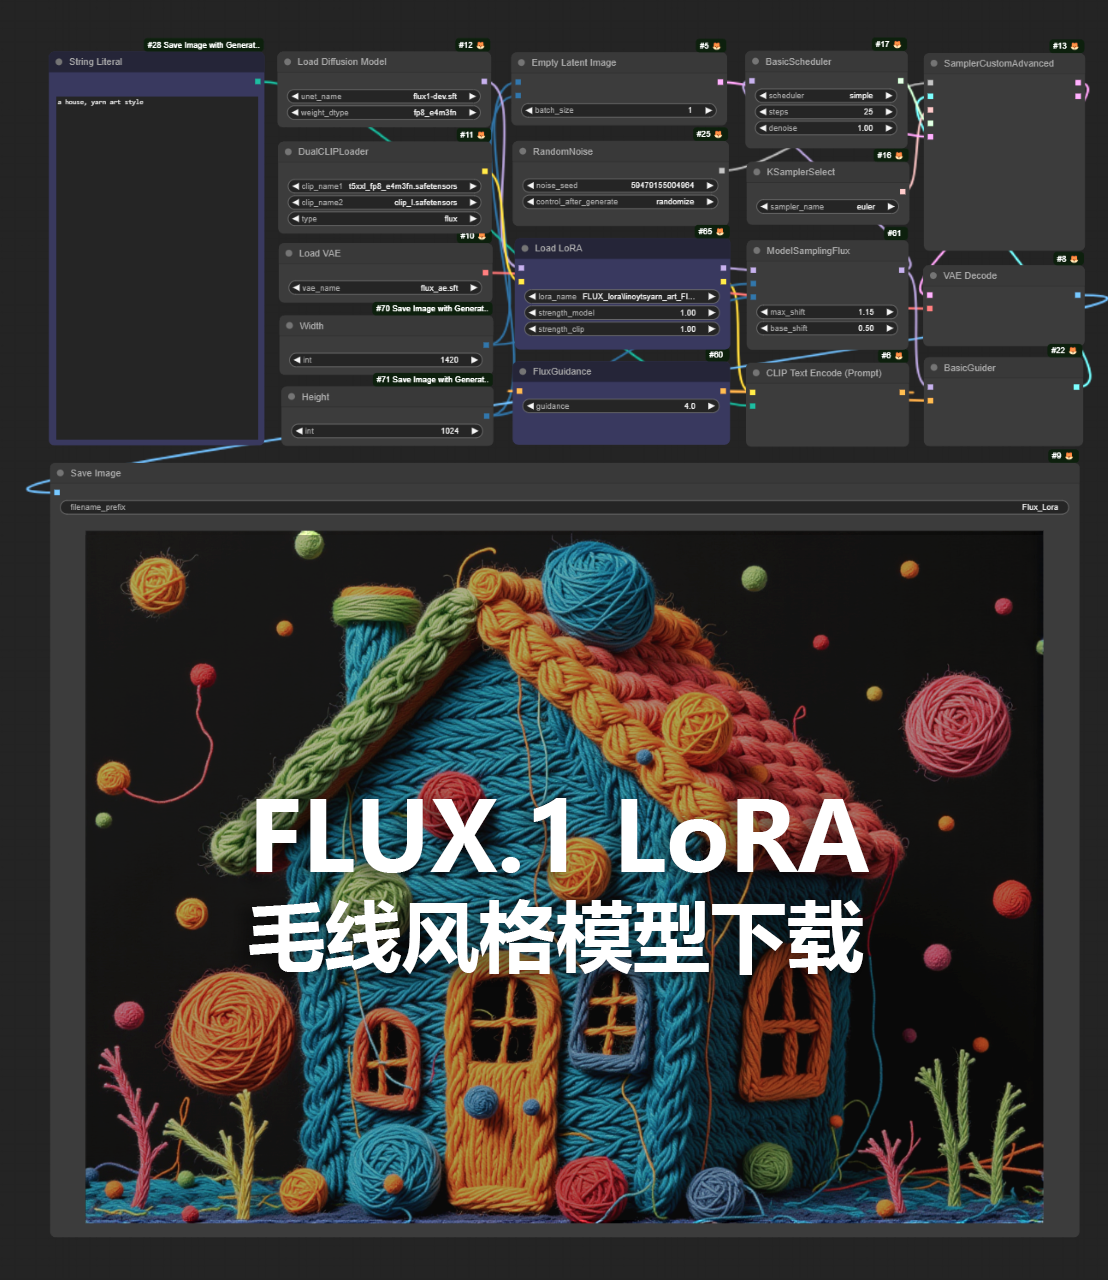Open the clip_name1 model dropdown
Screen dimensions: 1108x1280
click(384, 186)
